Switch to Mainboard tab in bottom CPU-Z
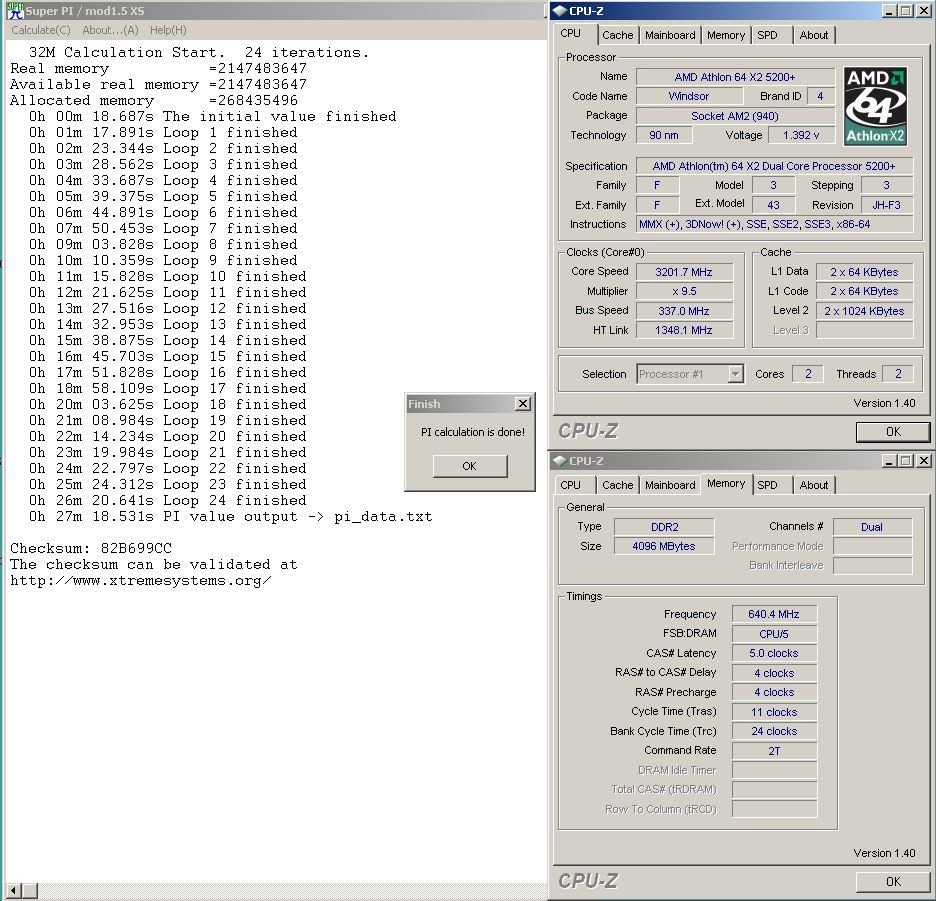This screenshot has height=901, width=936. pyautogui.click(x=670, y=485)
